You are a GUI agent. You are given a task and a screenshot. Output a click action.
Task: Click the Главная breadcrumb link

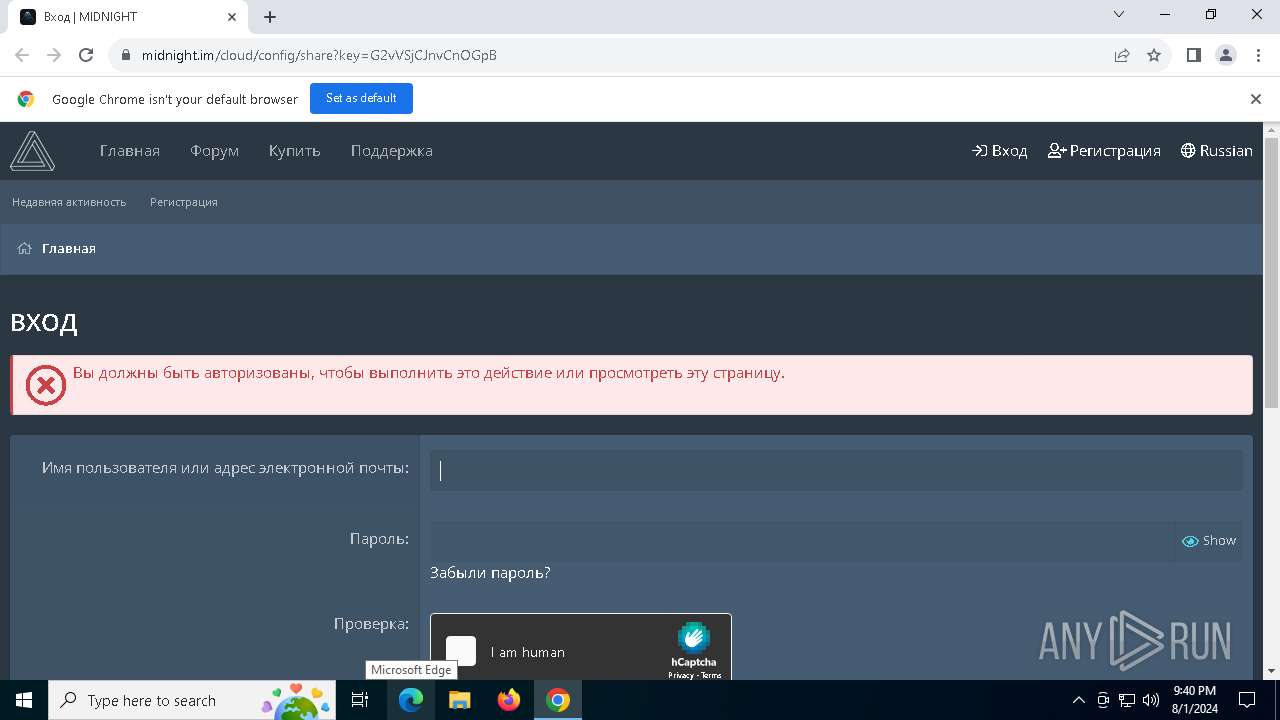click(x=69, y=249)
